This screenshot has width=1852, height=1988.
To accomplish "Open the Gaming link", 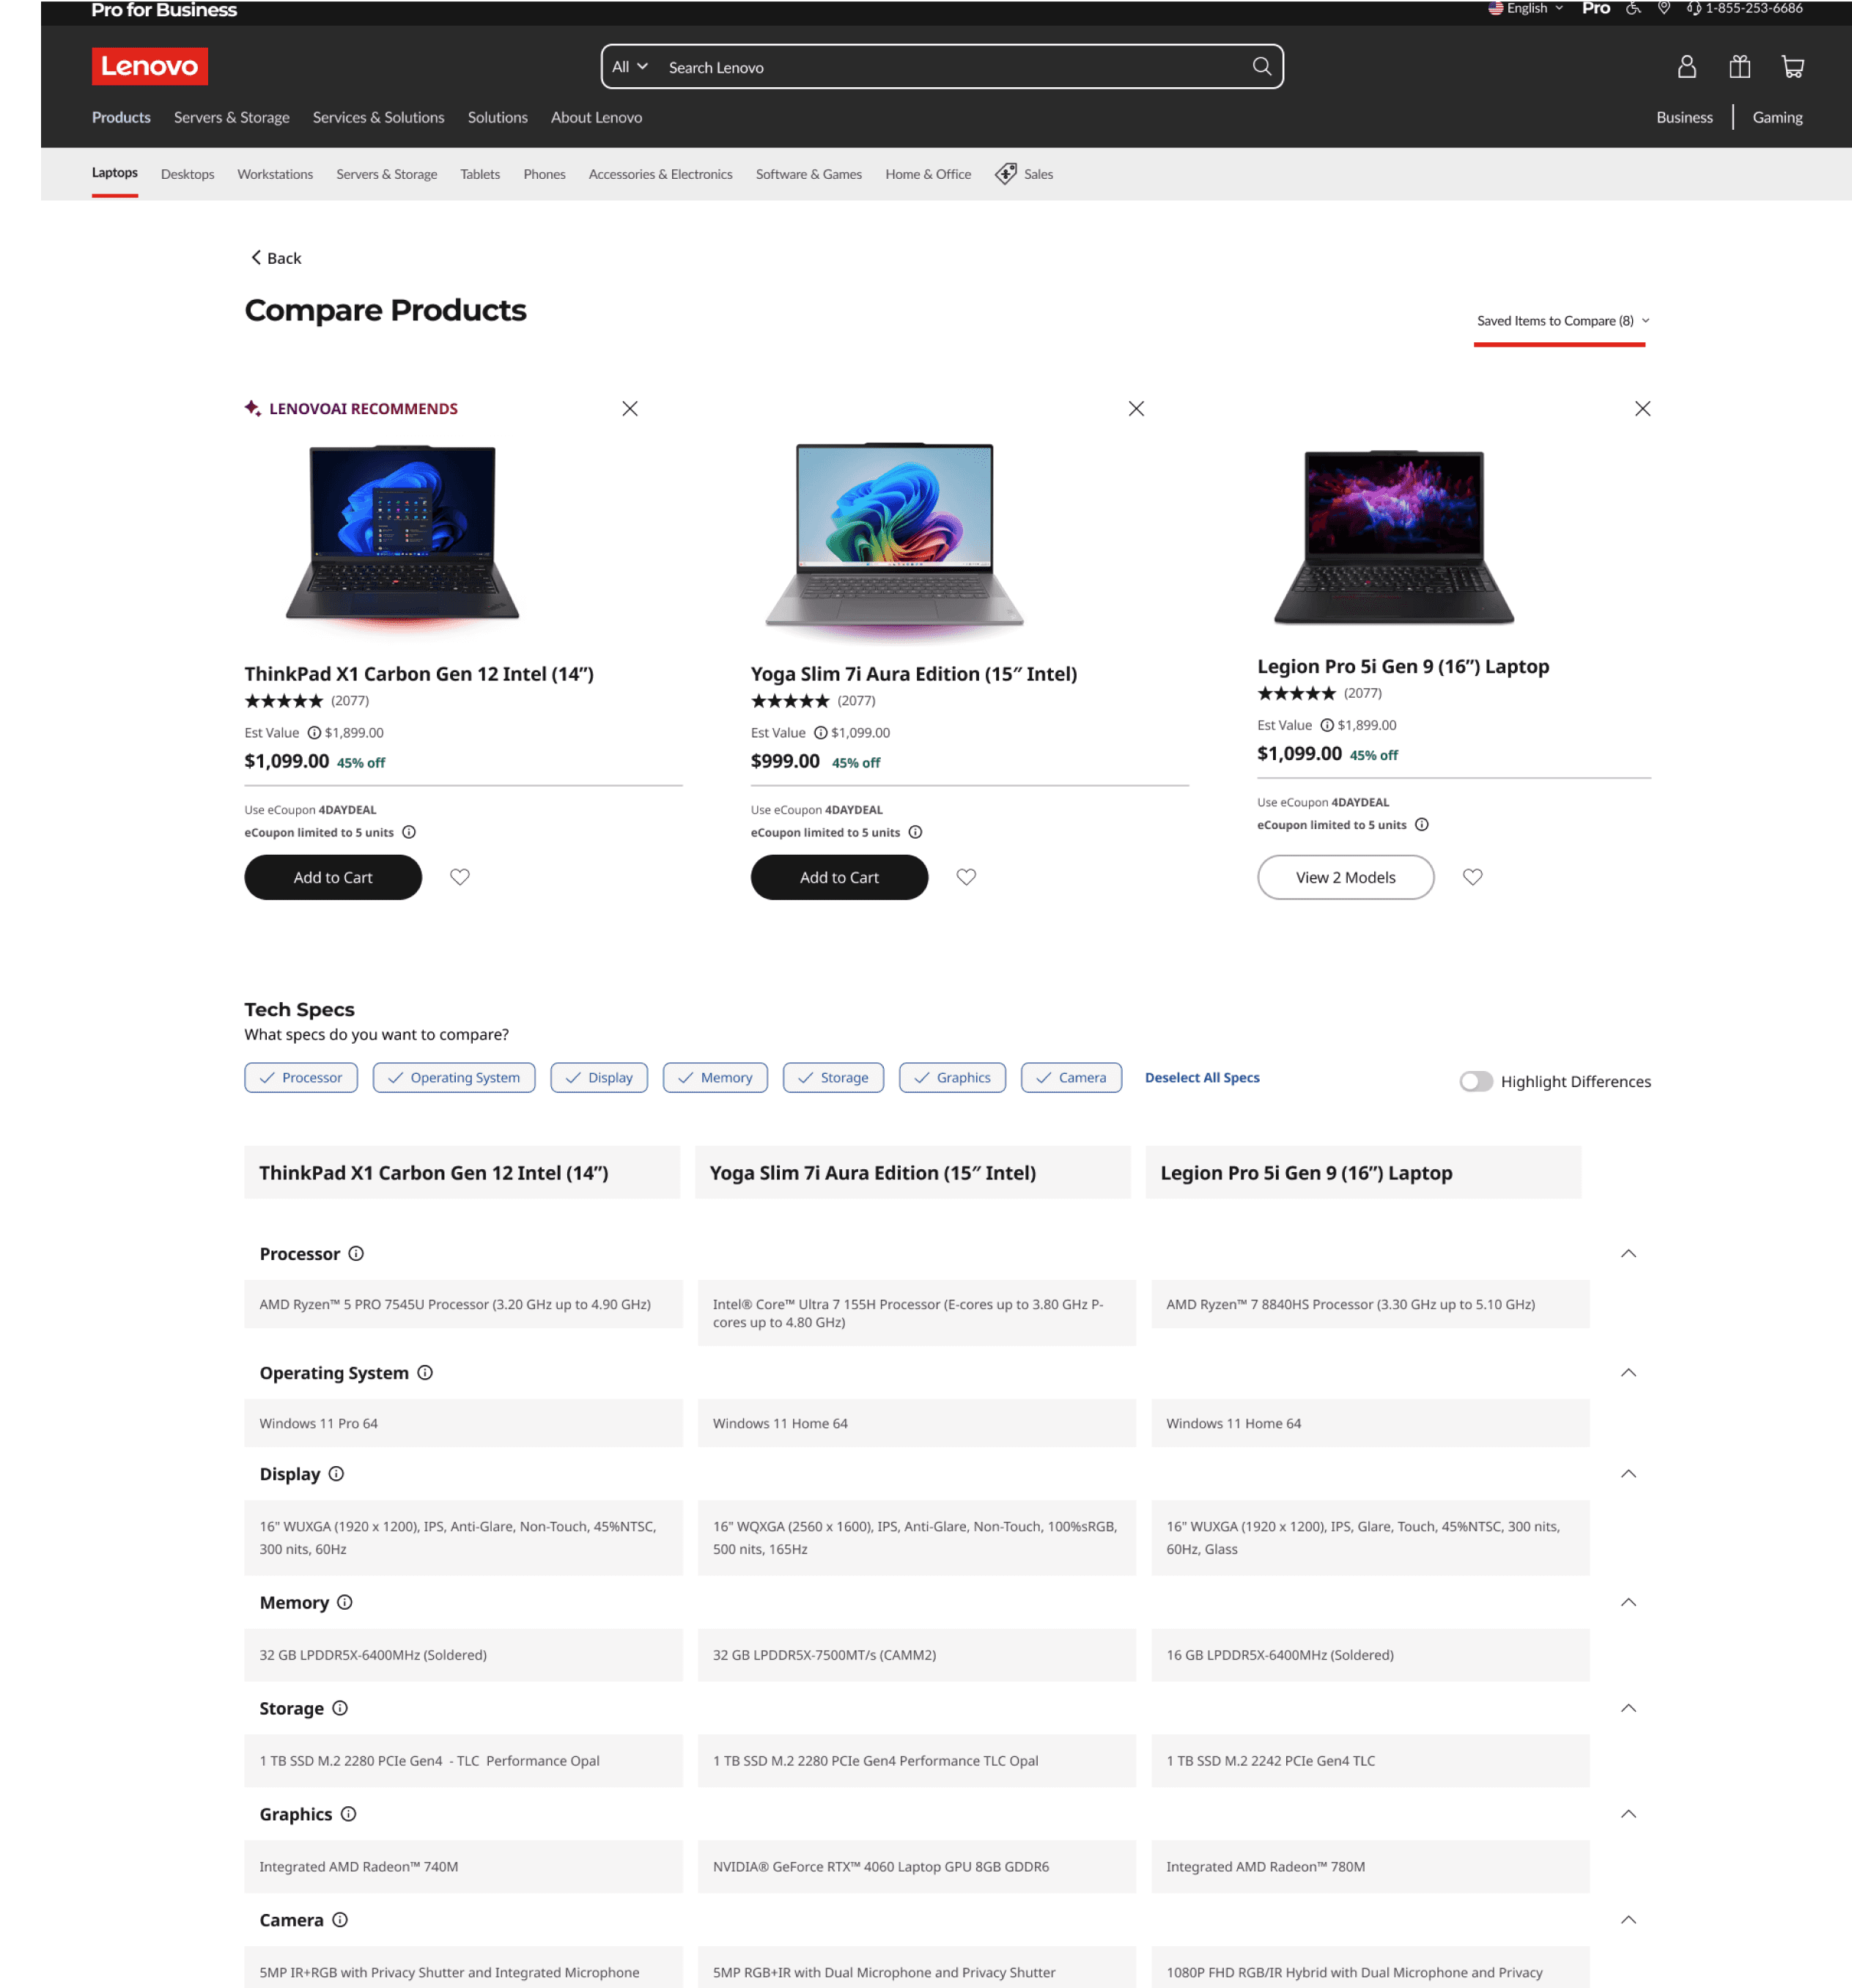I will [1777, 117].
